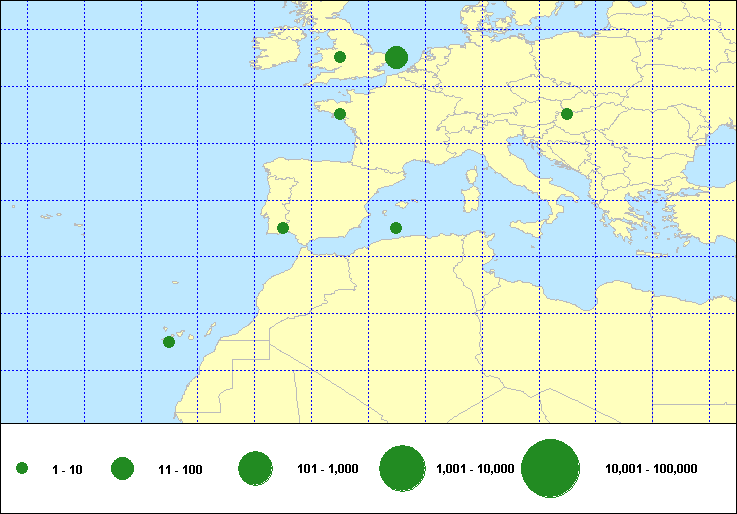This screenshot has height=514, width=737.
Task: Click the "1,001 - 10,000" legend label
Action: click(x=475, y=469)
